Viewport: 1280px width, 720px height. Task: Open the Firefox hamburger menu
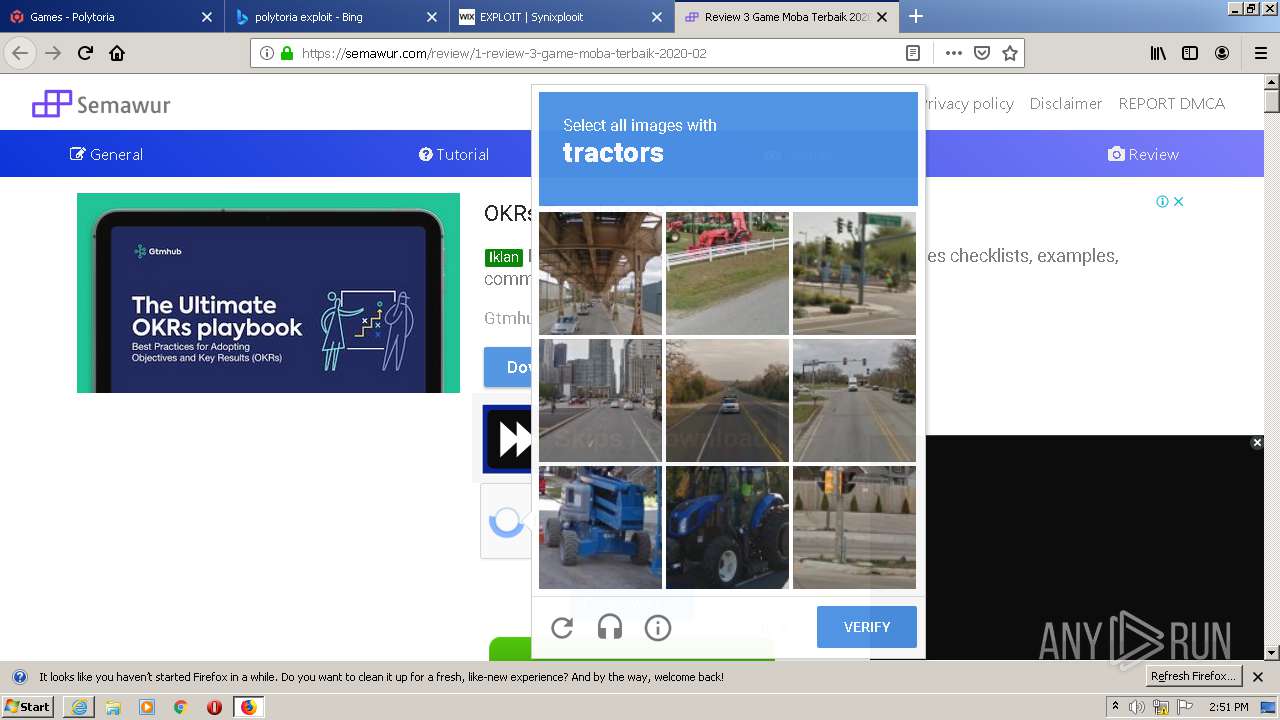[x=1260, y=53]
